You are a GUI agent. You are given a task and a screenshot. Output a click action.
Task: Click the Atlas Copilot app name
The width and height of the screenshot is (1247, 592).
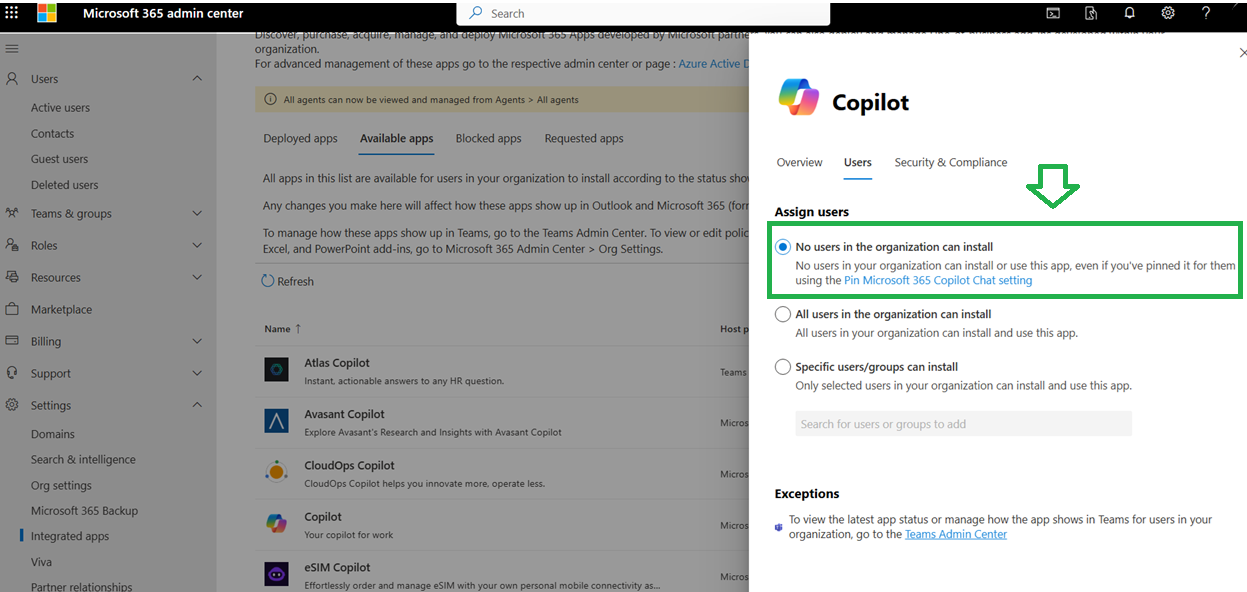click(337, 363)
